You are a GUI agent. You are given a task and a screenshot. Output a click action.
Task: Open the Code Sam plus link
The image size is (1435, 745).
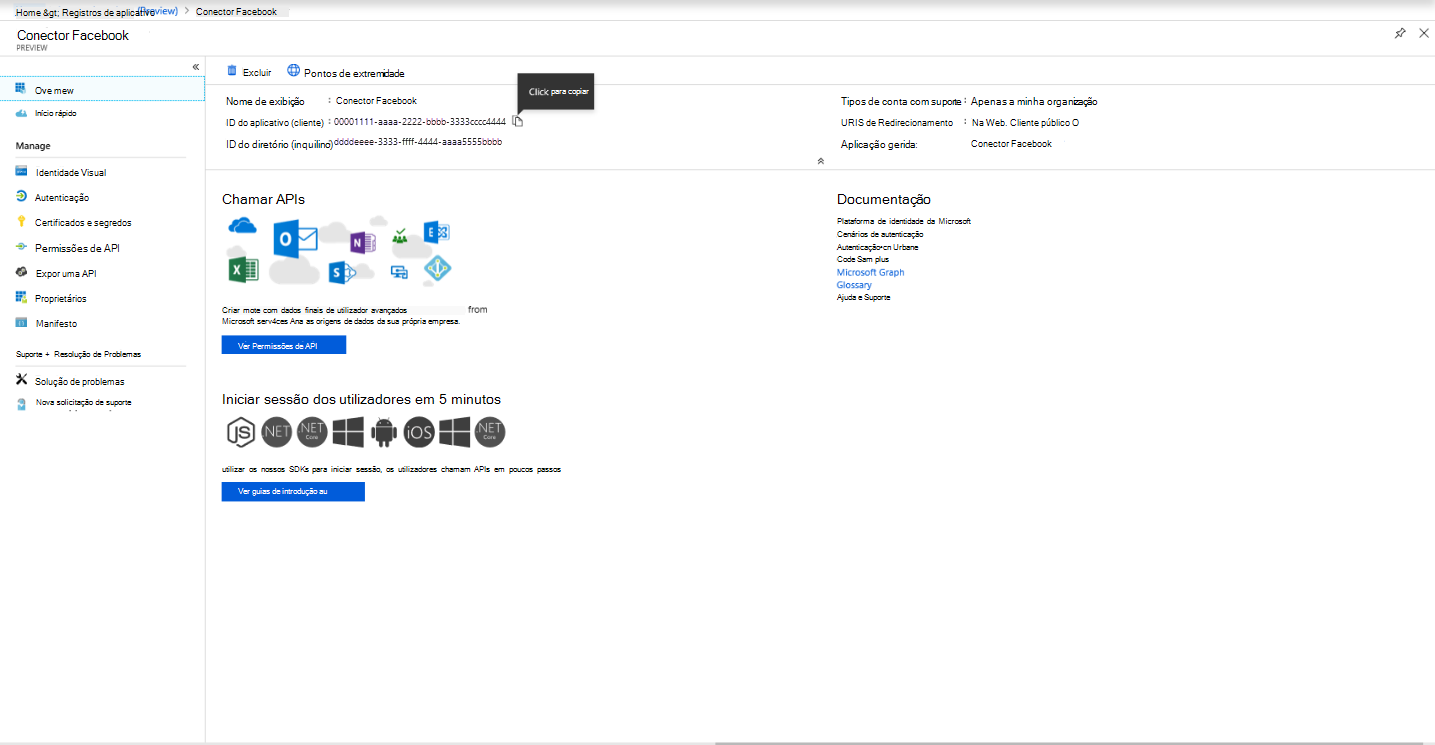(863, 259)
